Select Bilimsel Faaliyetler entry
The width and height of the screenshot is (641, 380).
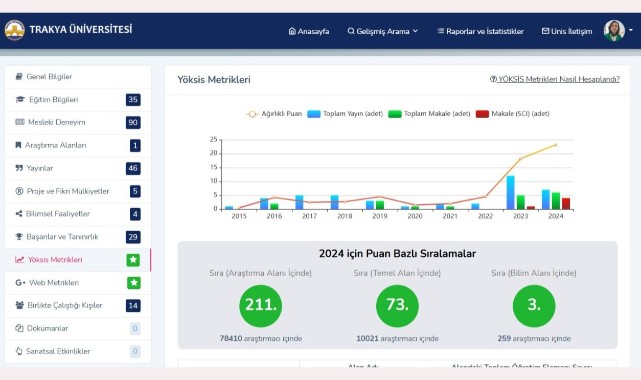(x=78, y=214)
